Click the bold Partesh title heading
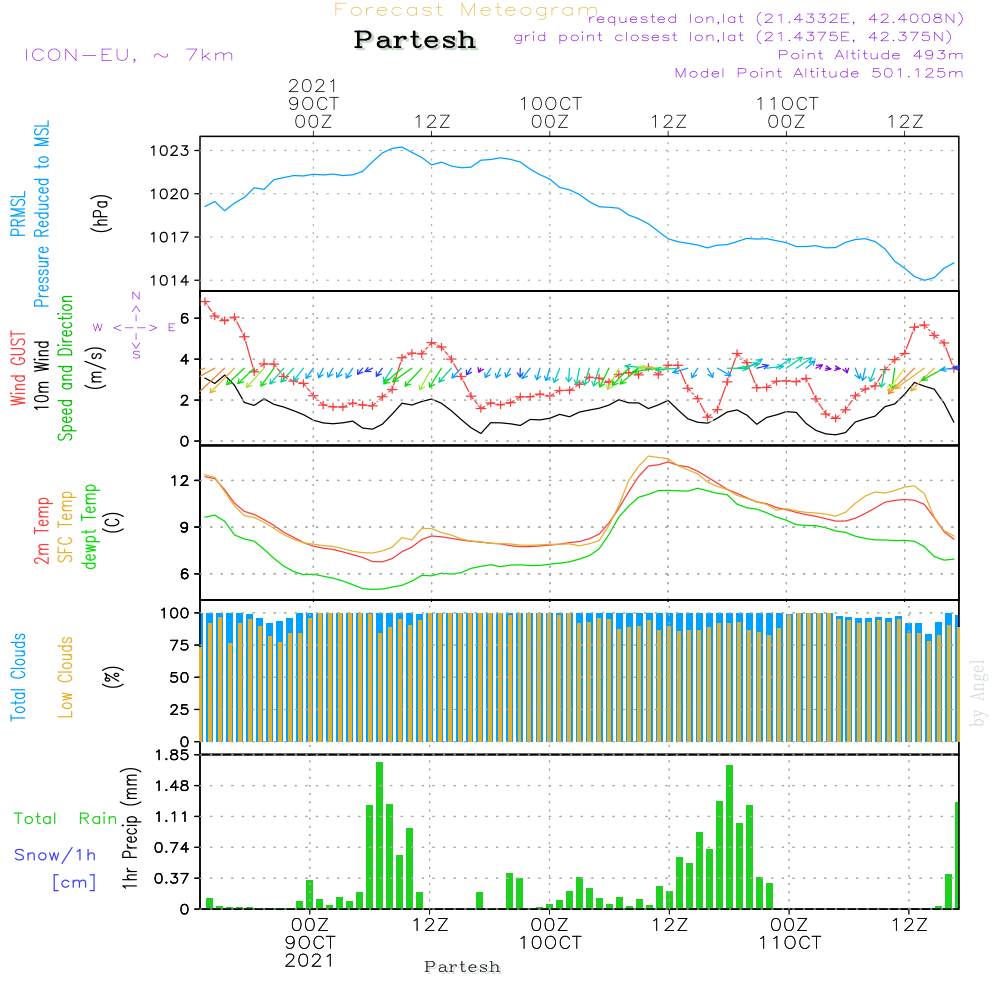The height and width of the screenshot is (1000, 1000). coord(415,40)
